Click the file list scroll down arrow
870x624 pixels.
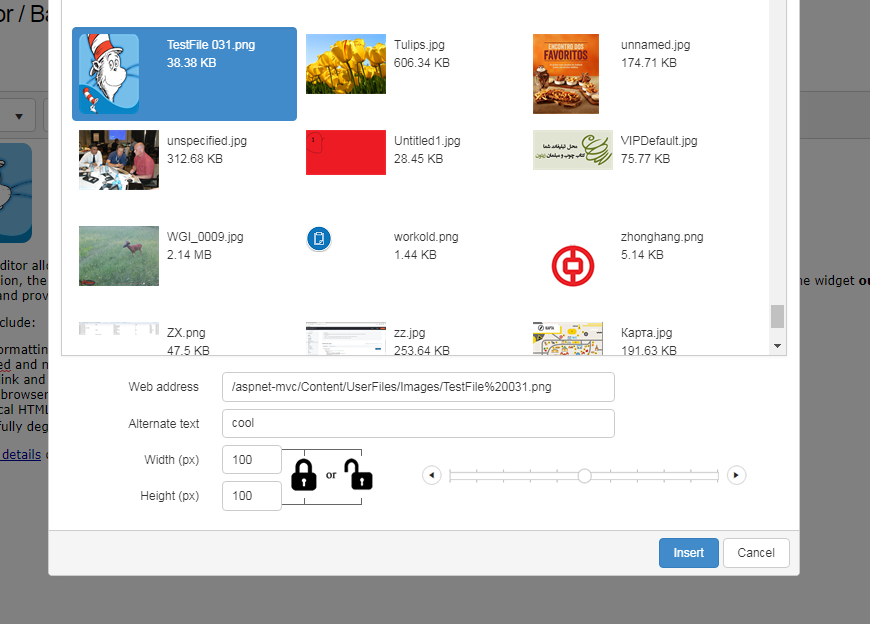pos(777,346)
